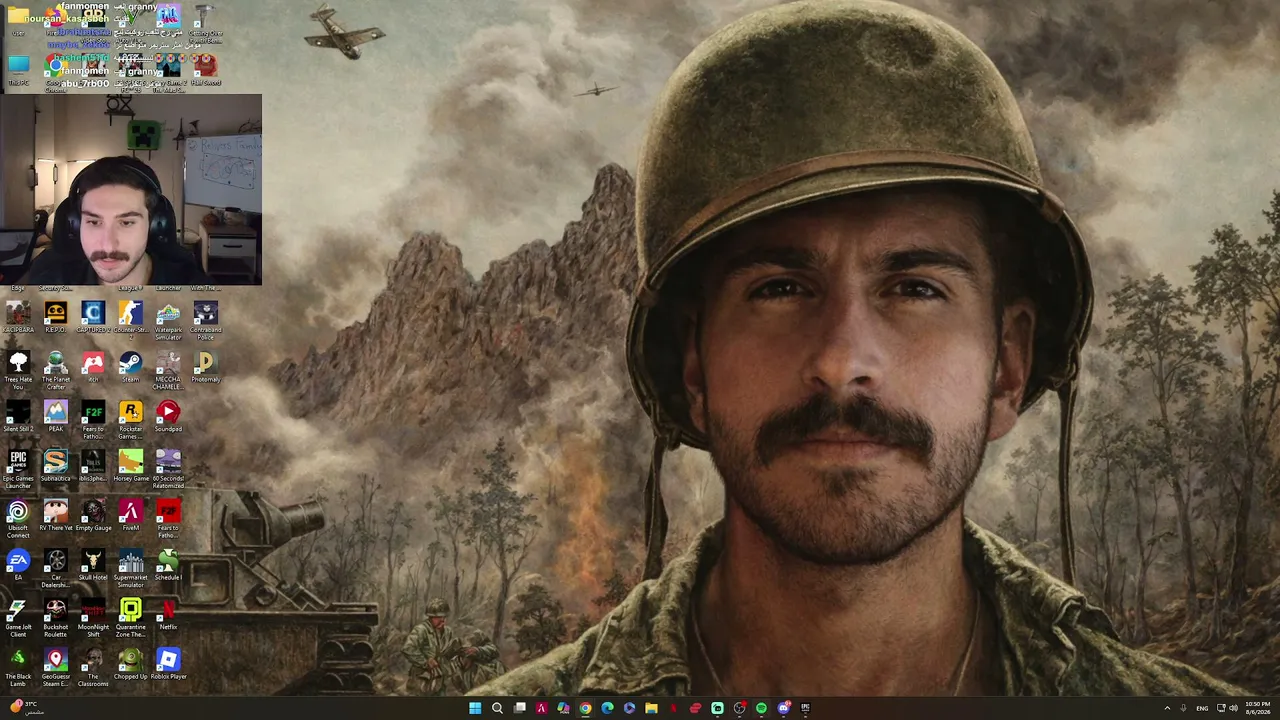The image size is (1280, 720).
Task: Click the Ubisoft Connect desktop icon
Action: click(18, 519)
